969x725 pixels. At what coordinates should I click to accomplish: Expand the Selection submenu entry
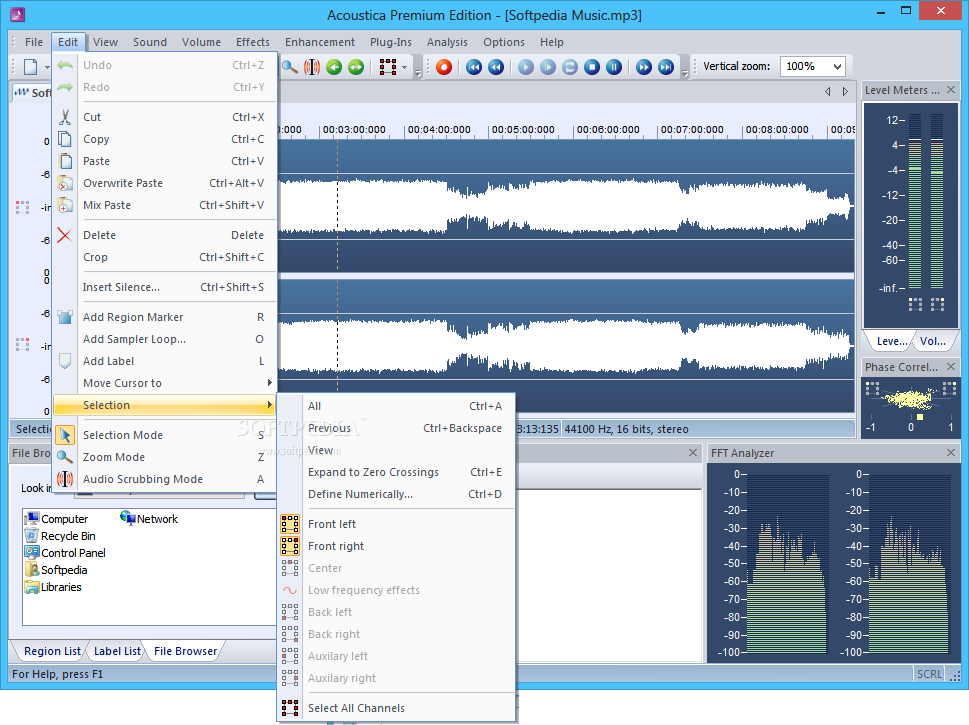pyautogui.click(x=165, y=405)
